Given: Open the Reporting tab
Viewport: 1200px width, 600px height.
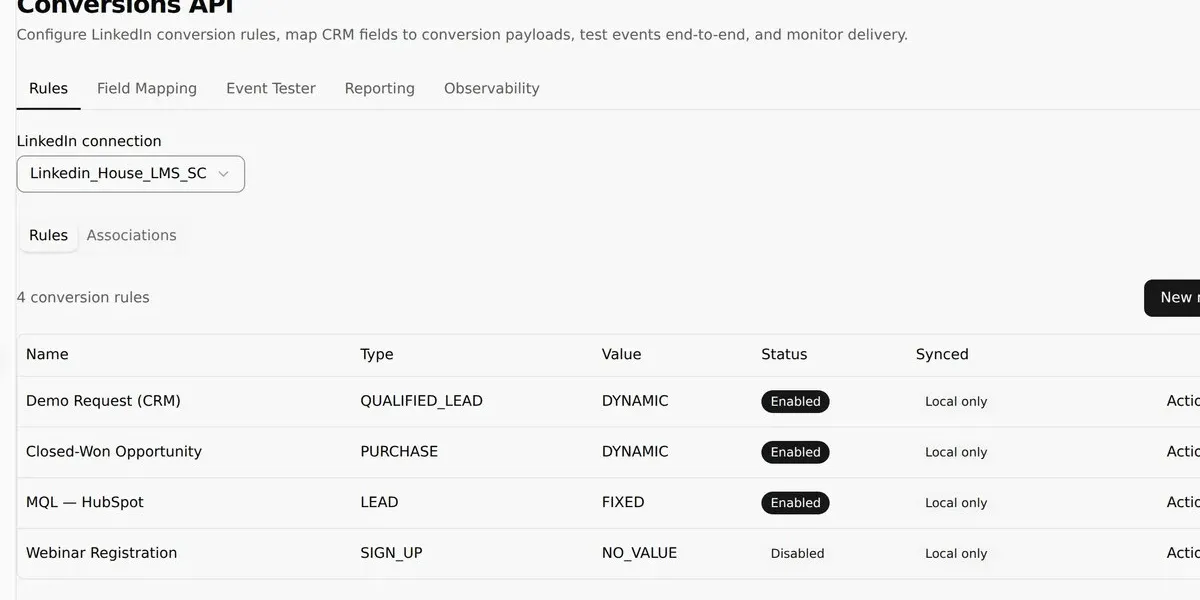Looking at the screenshot, I should pyautogui.click(x=380, y=88).
